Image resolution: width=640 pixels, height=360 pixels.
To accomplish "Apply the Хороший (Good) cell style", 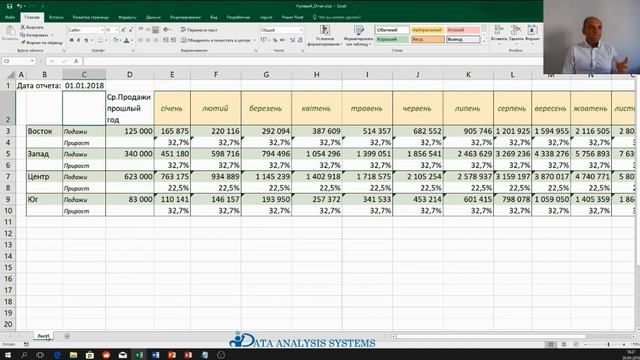I will pos(392,39).
